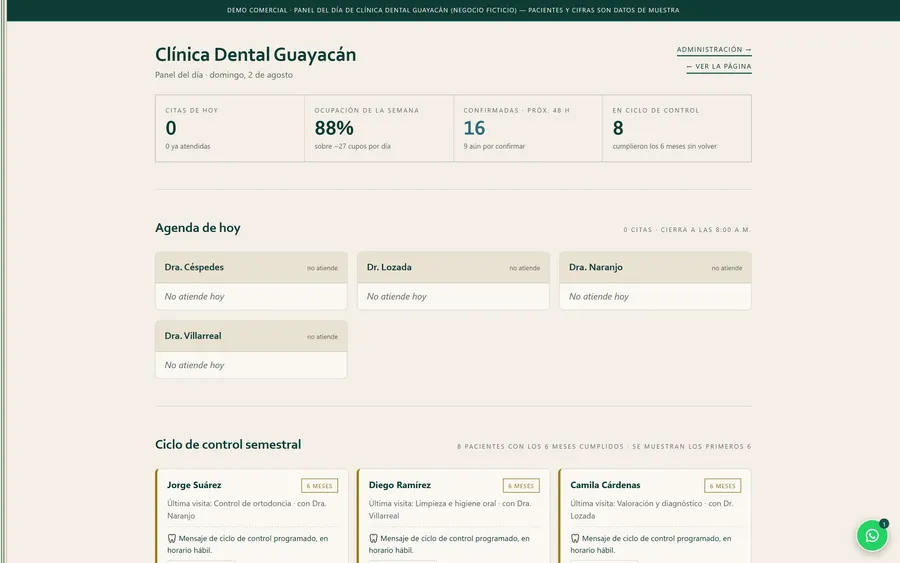The width and height of the screenshot is (900, 563).
Task: Click '0 CITAS · CIERRA A LAS 8:00 A.M.'
Action: tap(687, 230)
